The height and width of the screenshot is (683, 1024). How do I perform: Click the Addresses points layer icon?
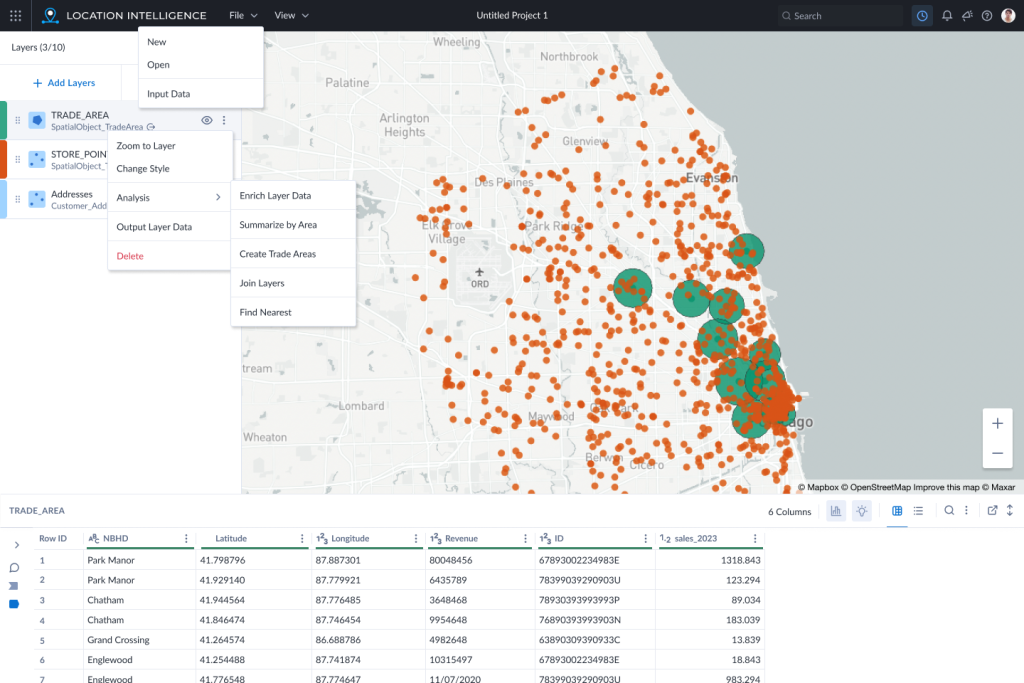pyautogui.click(x=37, y=199)
